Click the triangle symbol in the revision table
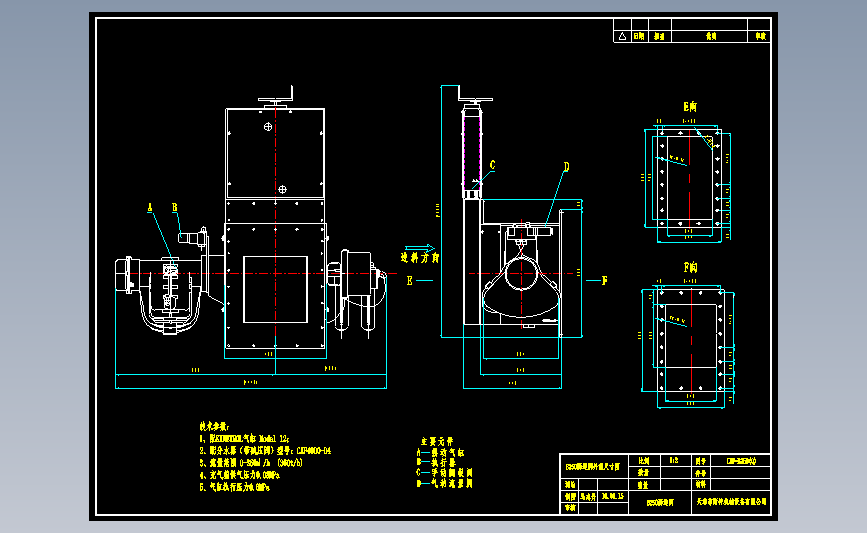This screenshot has height=533, width=867. [623, 36]
